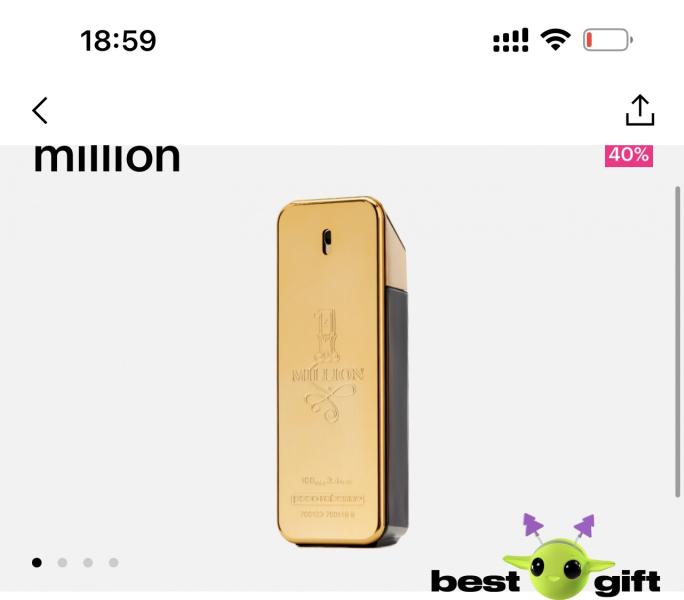This screenshot has height=600, width=684.
Task: Tap the low battery indicator
Action: coord(608,40)
